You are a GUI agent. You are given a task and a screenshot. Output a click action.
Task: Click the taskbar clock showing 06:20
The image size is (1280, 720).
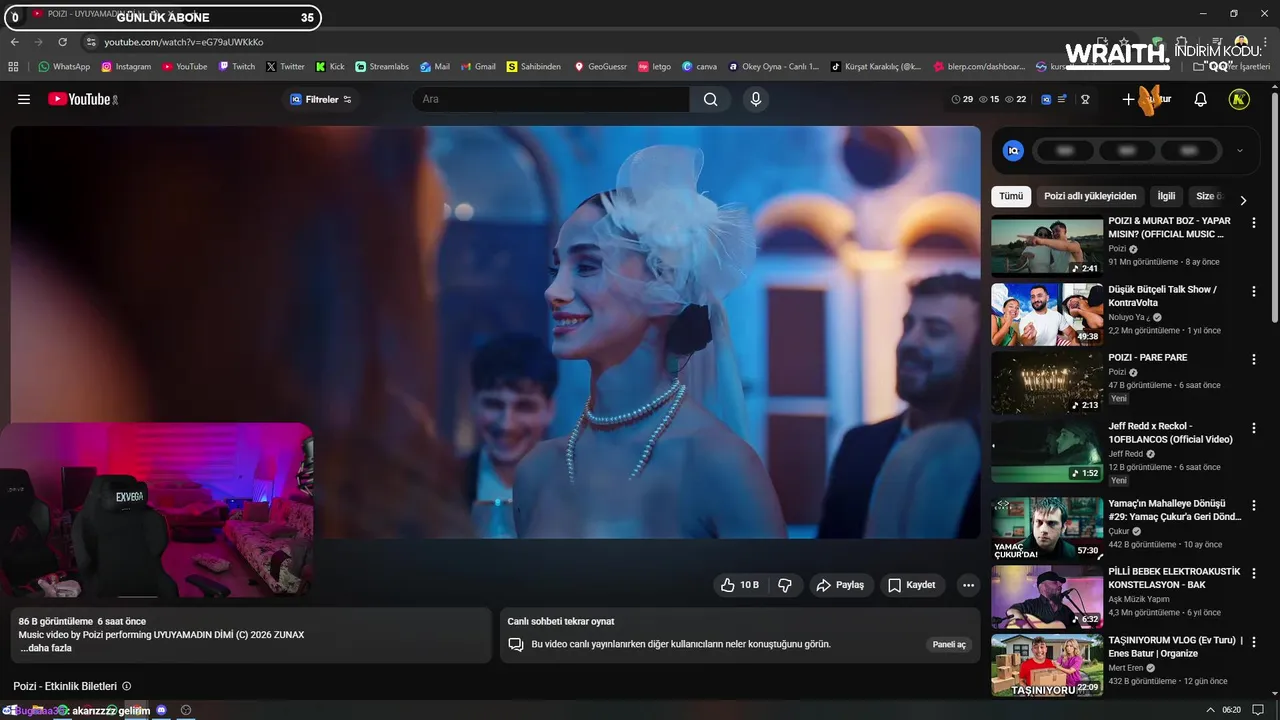(x=1231, y=710)
